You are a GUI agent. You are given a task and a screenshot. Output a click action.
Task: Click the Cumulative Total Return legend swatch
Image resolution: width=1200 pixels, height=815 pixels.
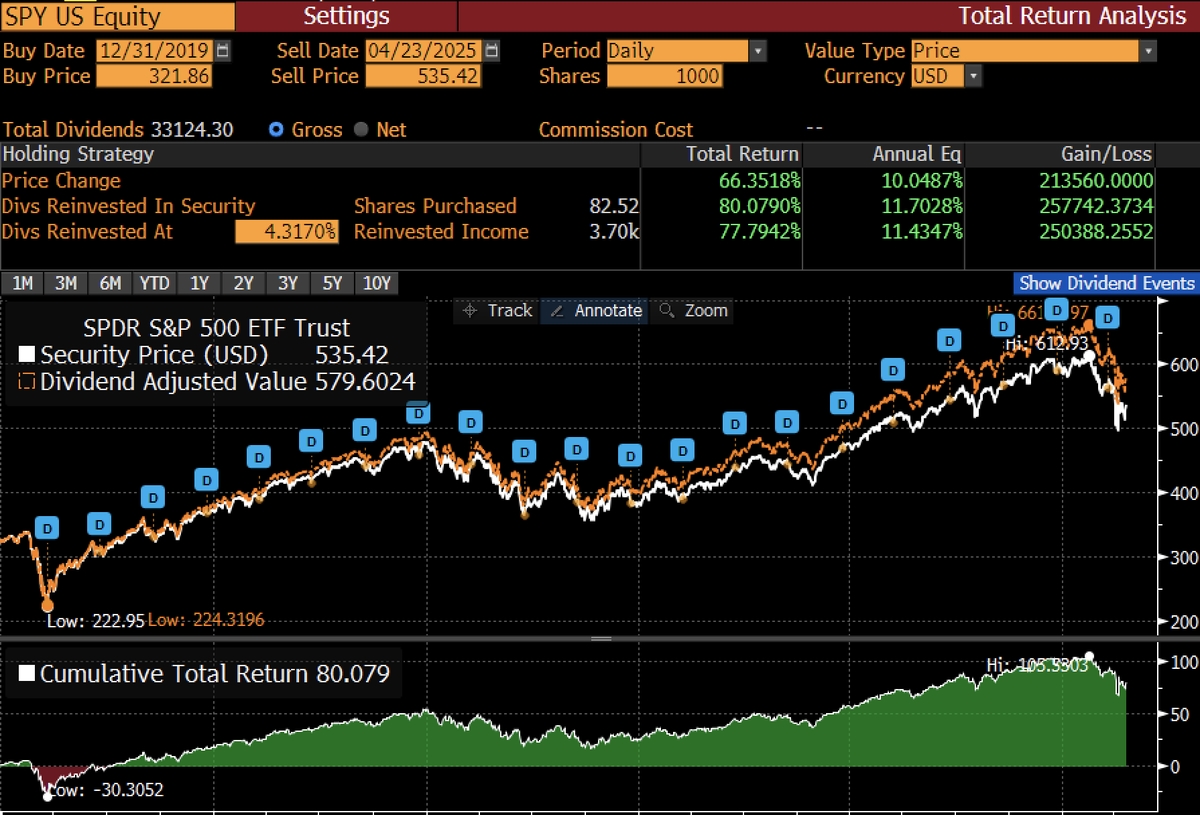tap(27, 674)
